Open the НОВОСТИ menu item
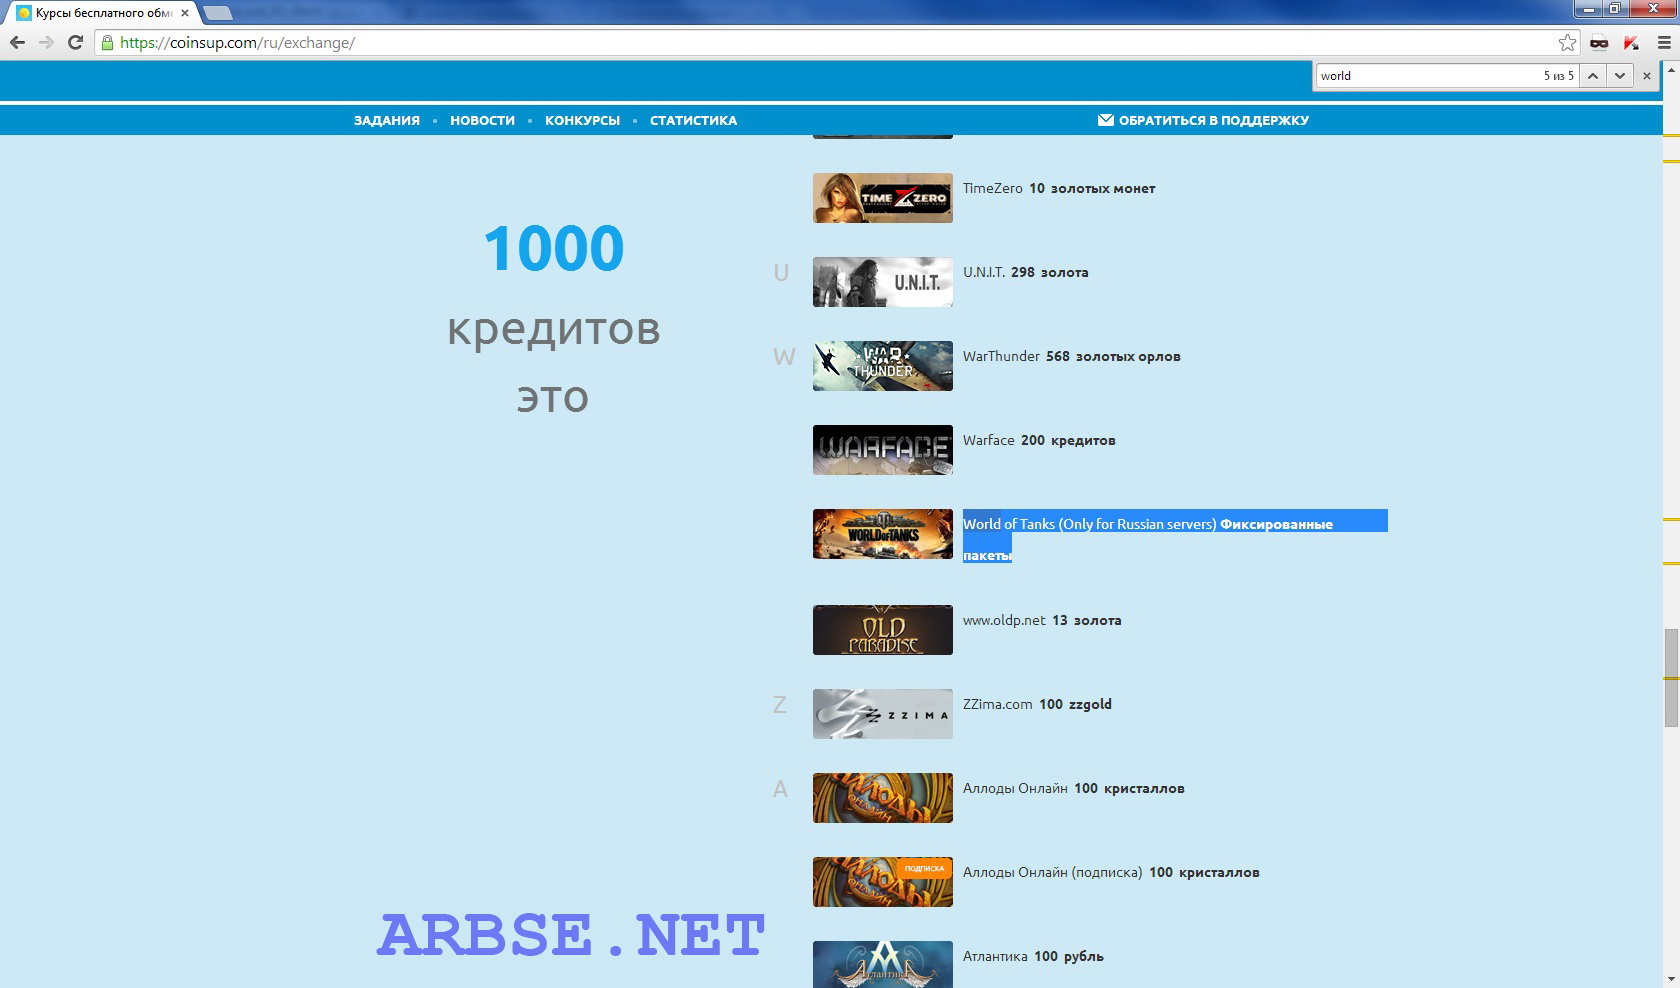1680x988 pixels. (x=482, y=120)
